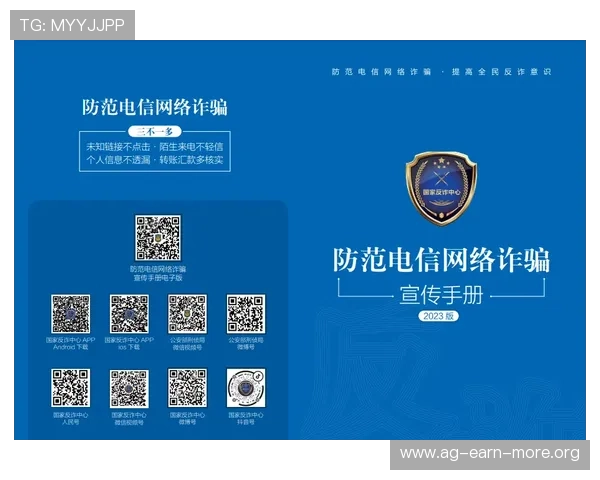This screenshot has width=600, height=480.
Task: Click the large 防范电信网络诈骗 title below the shield
Action: tap(441, 260)
